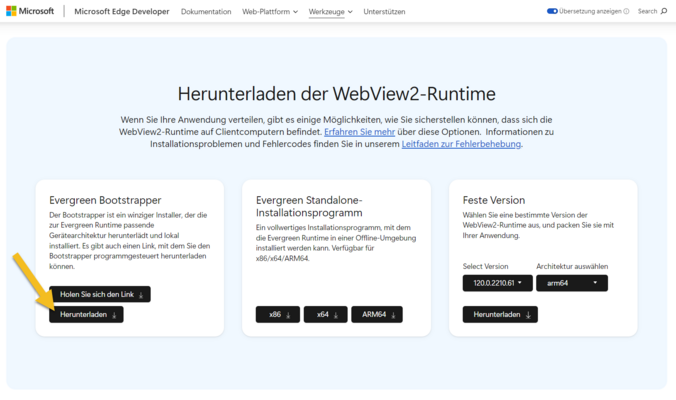Screen dimensions: 676x400
Task: Click the Search magnifier icon
Action: click(x=664, y=11)
